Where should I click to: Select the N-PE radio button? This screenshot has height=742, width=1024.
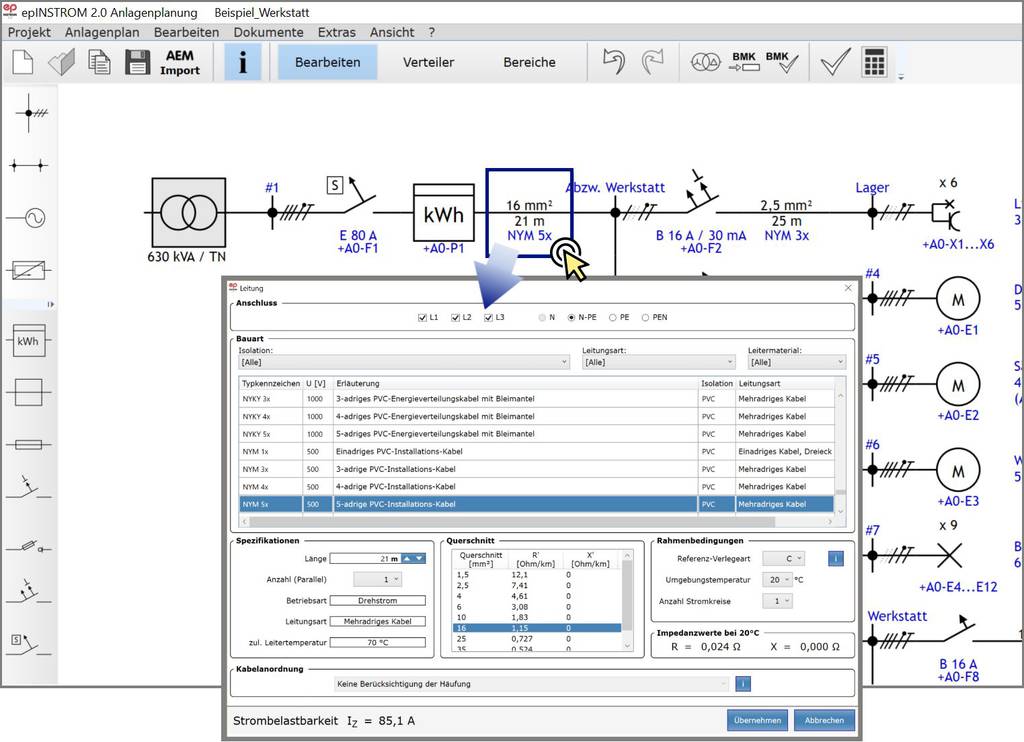pyautogui.click(x=571, y=317)
